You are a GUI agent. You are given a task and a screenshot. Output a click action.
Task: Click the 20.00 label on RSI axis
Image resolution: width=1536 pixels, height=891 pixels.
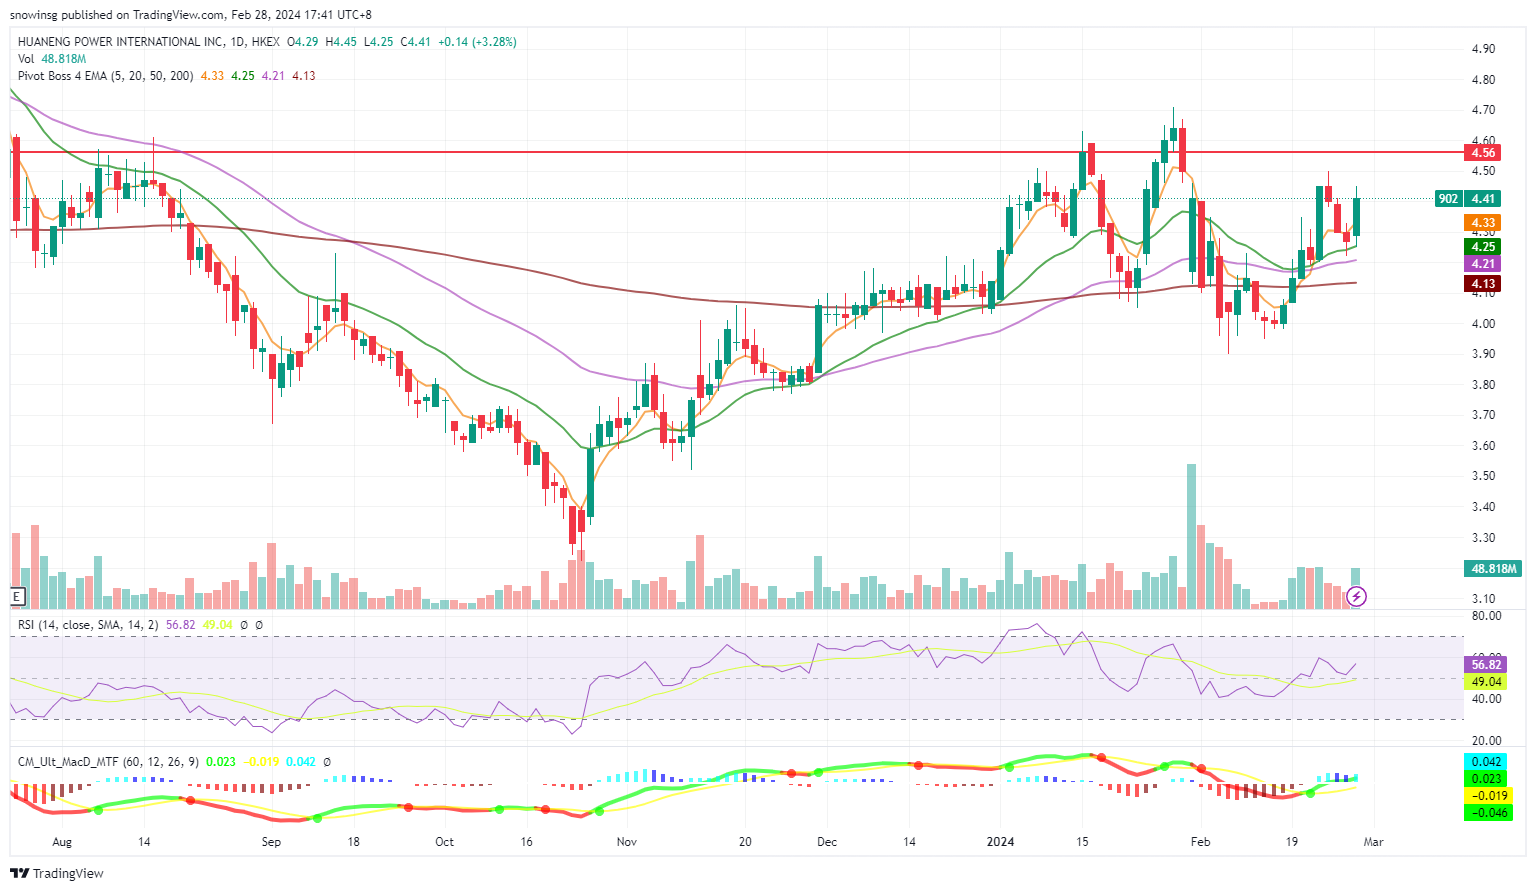[1486, 741]
